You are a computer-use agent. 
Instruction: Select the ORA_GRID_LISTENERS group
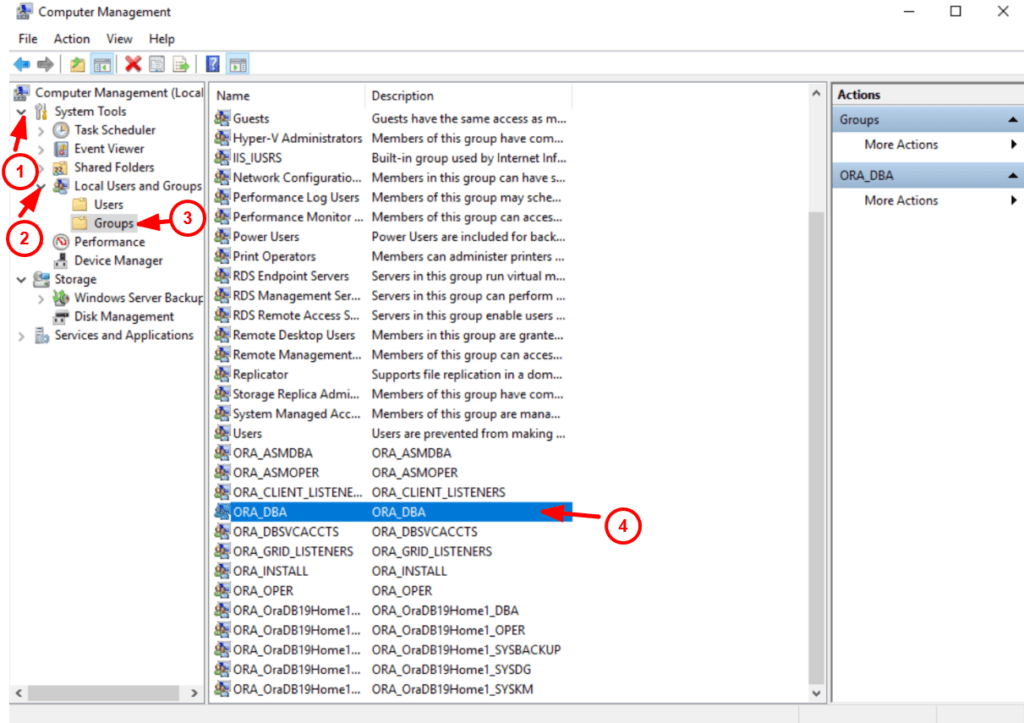click(x=392, y=551)
